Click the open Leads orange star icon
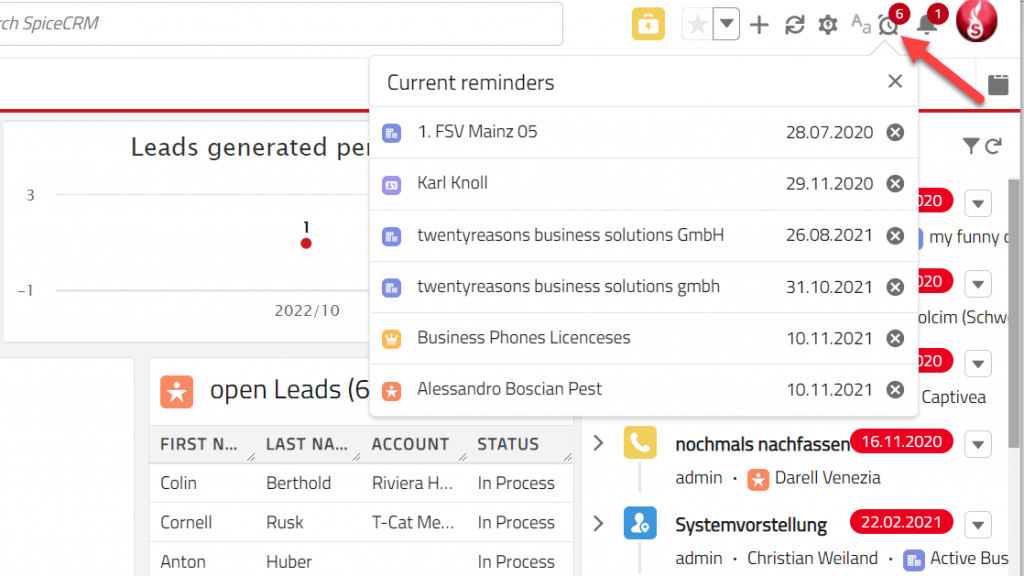1024x576 pixels. pos(176,391)
